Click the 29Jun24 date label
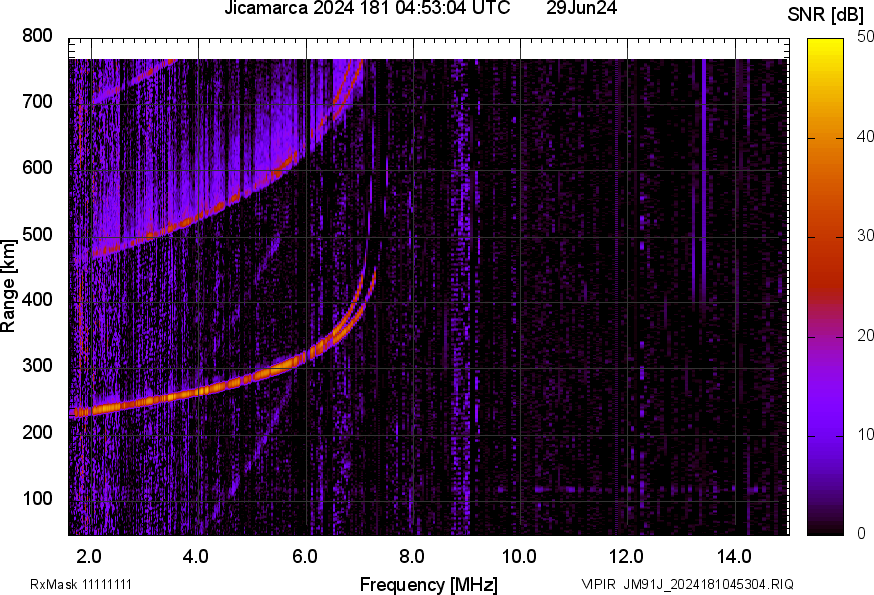 tap(581, 8)
